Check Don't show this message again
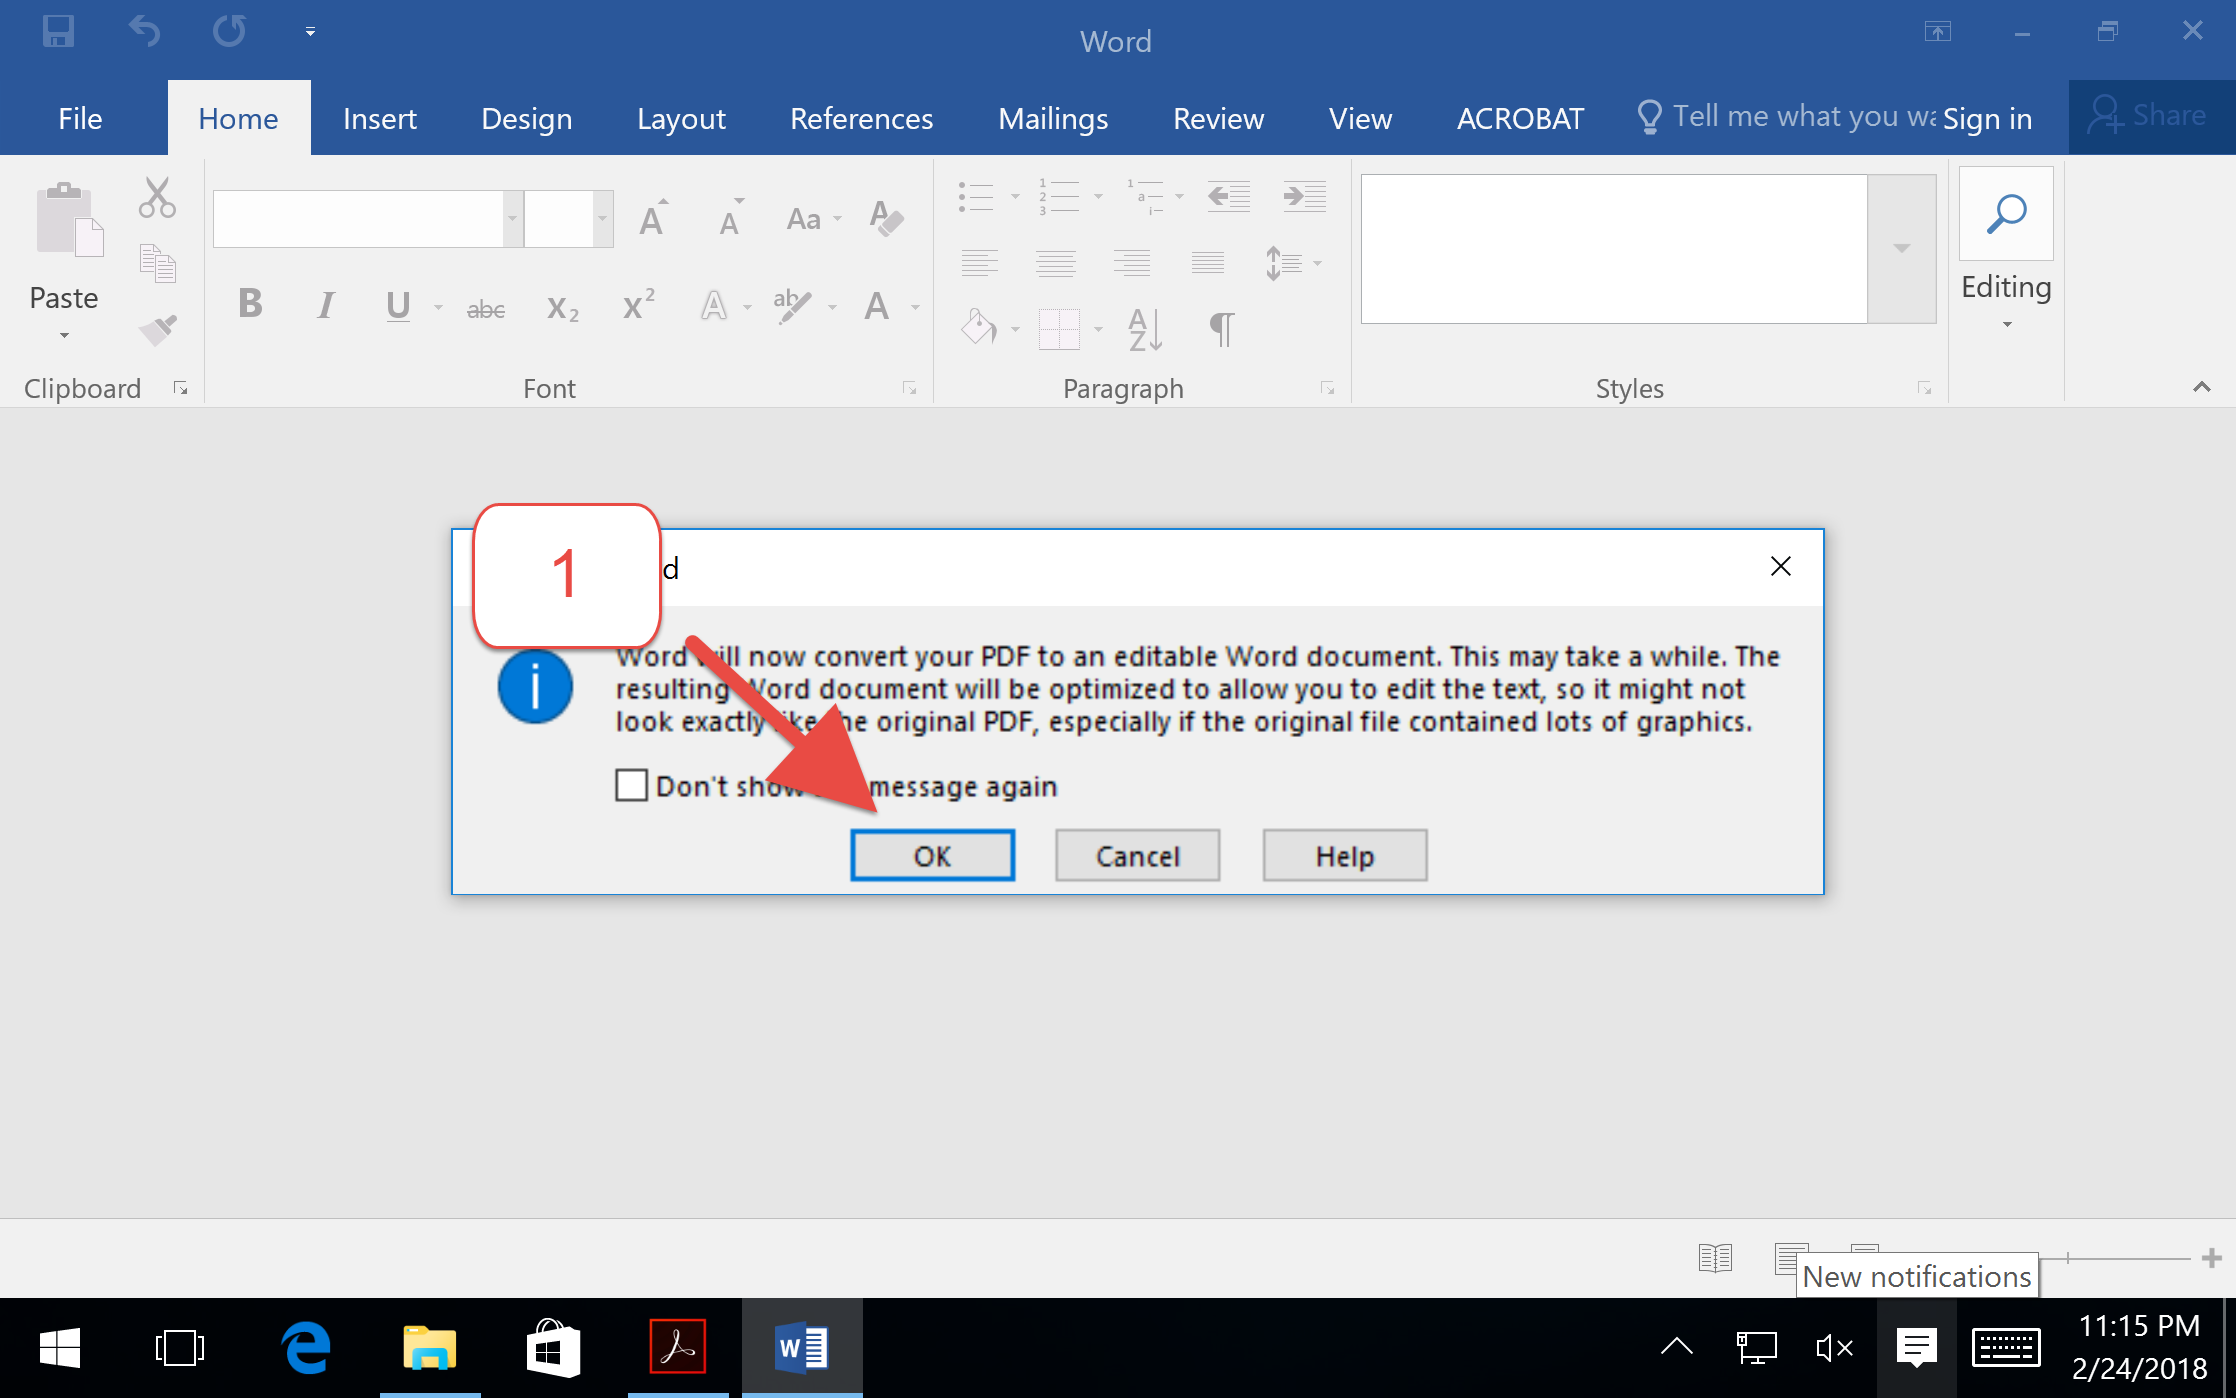This screenshot has width=2236, height=1398. [x=631, y=785]
